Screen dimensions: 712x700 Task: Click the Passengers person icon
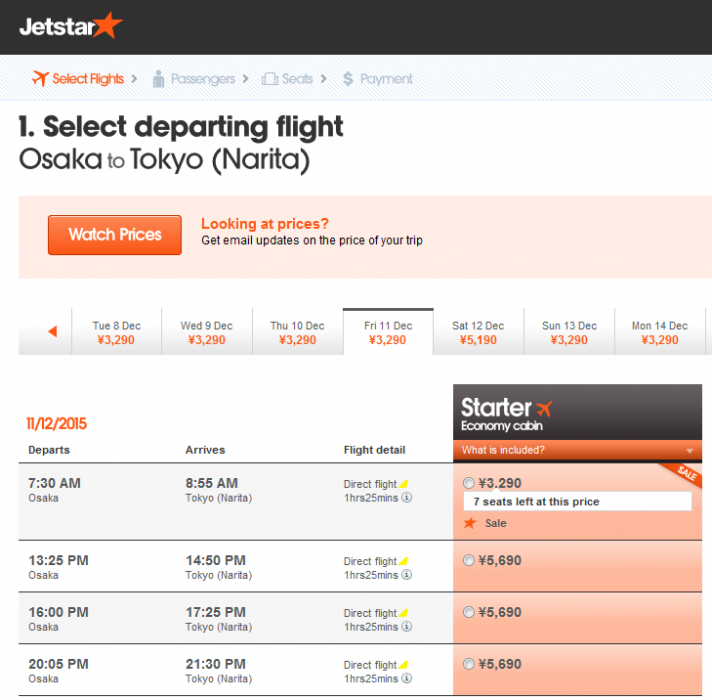click(158, 79)
